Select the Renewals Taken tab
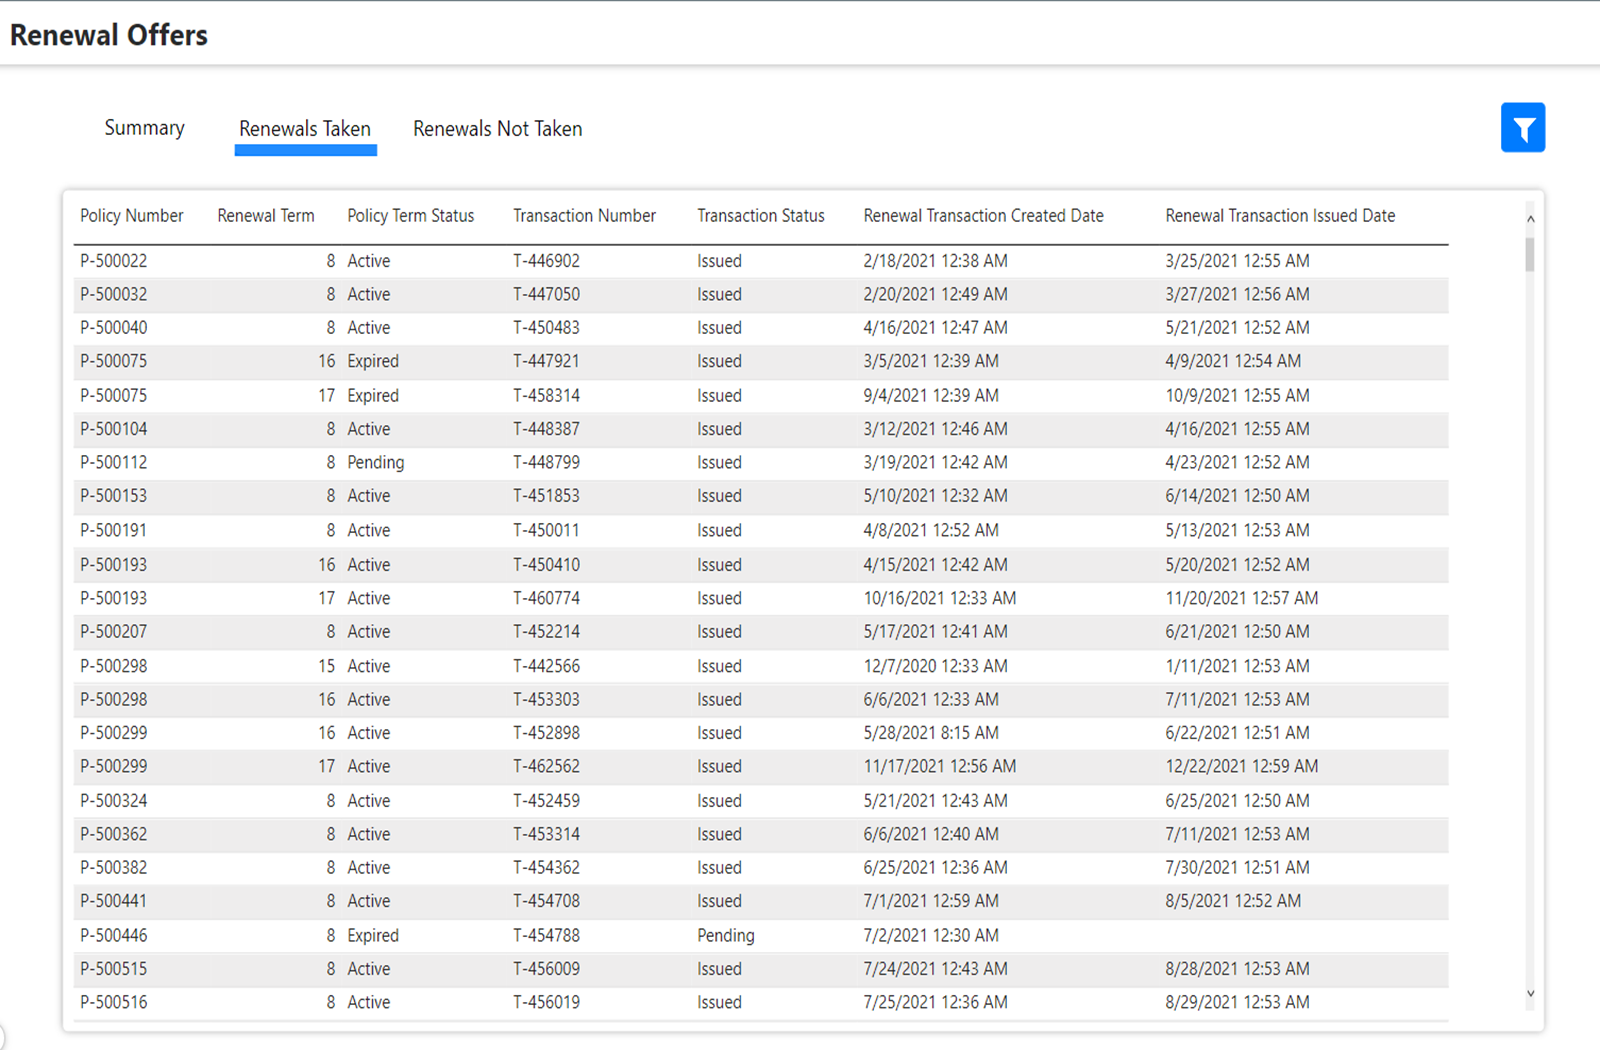The image size is (1600, 1050). click(305, 129)
